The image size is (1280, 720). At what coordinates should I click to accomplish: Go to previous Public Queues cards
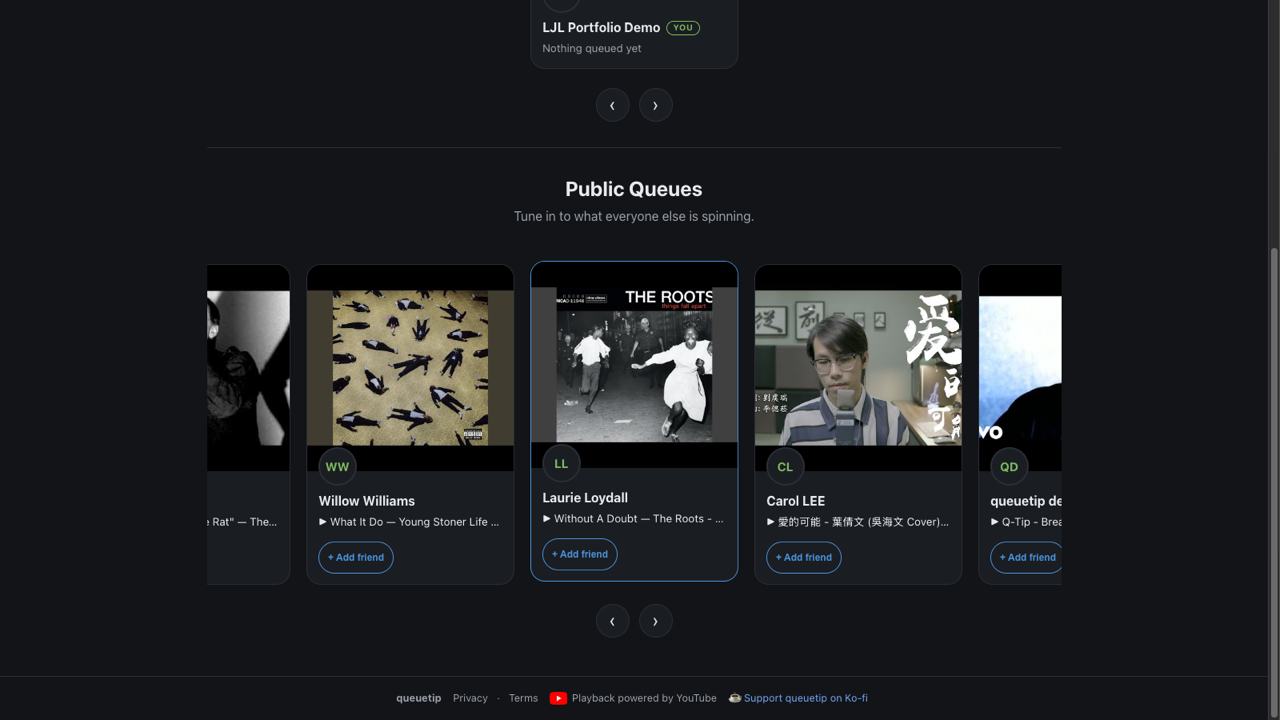click(x=612, y=621)
